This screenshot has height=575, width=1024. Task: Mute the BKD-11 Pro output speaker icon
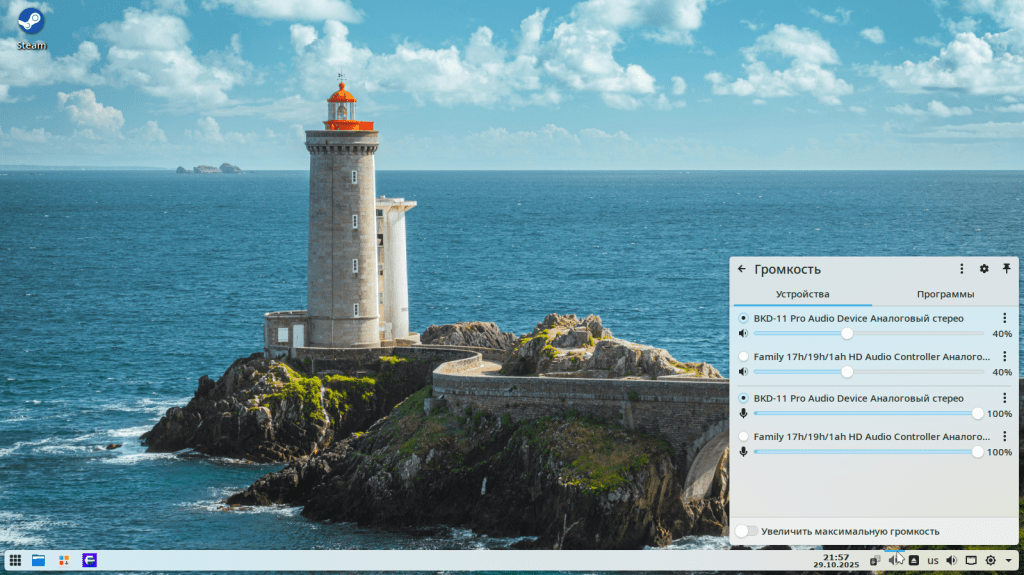click(743, 333)
